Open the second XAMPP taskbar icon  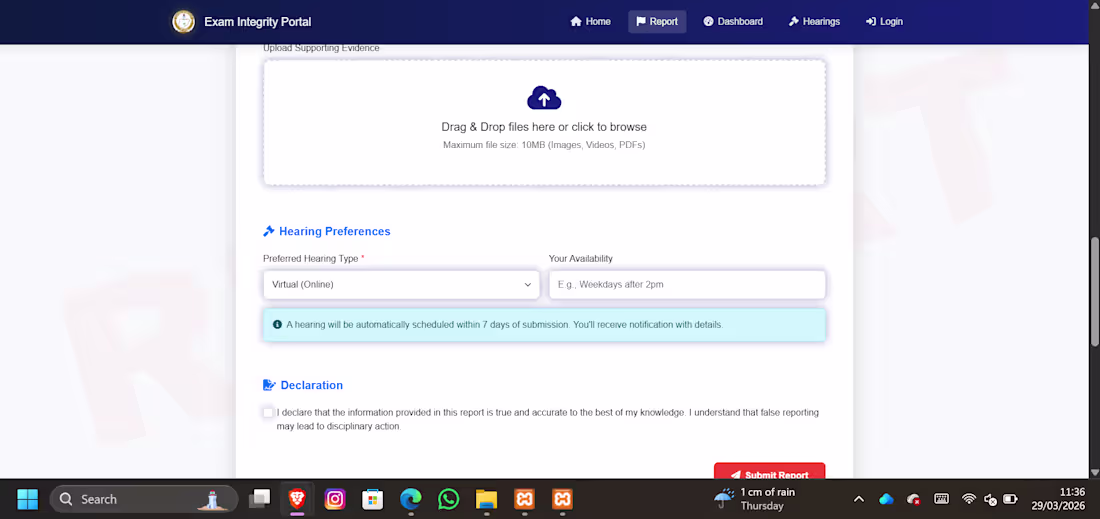pos(563,499)
